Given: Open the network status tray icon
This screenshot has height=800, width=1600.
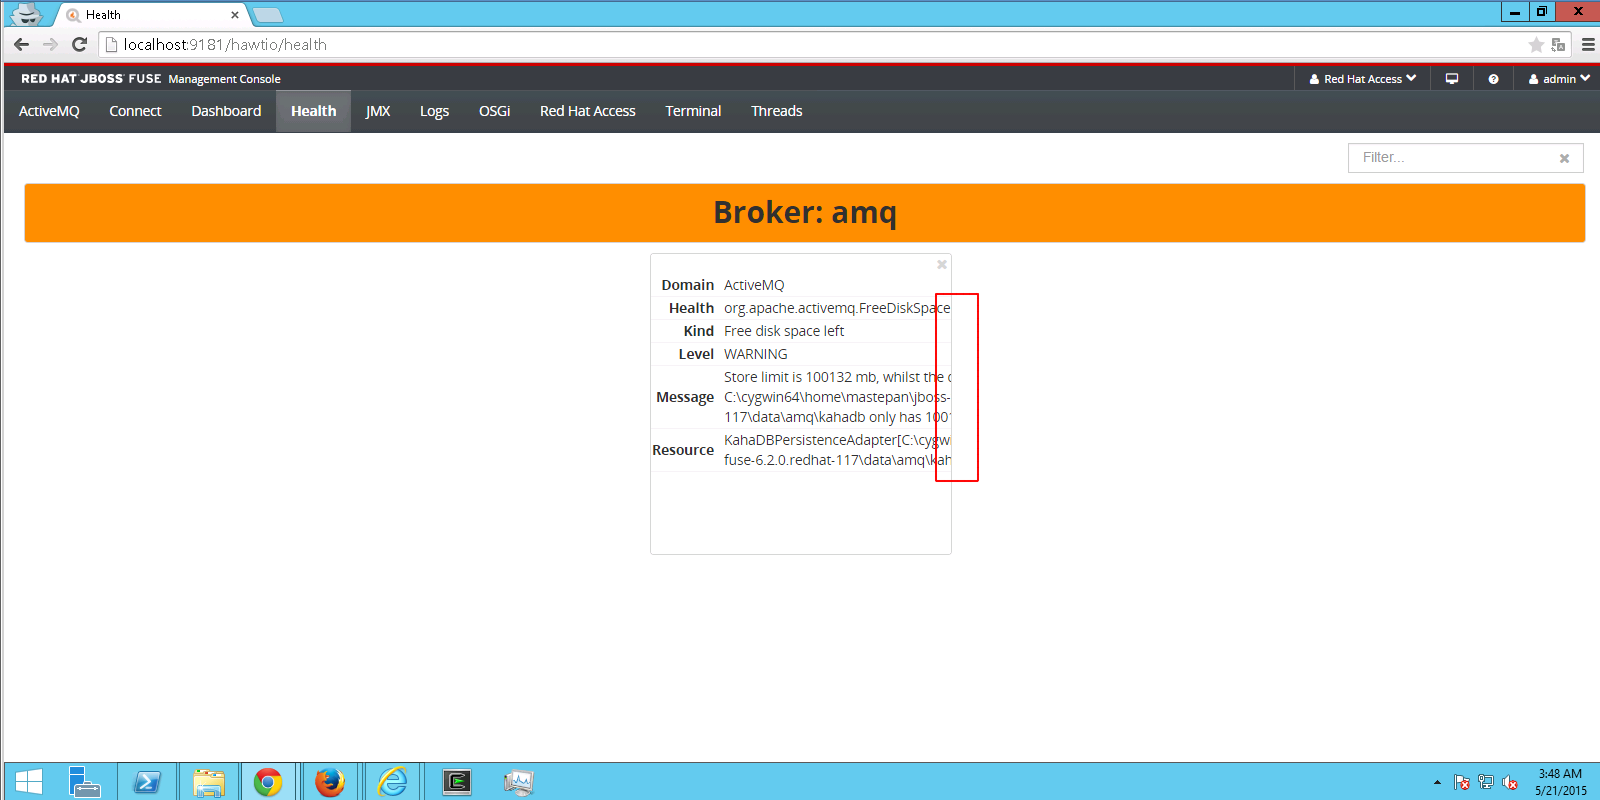Looking at the screenshot, I should point(1486,782).
